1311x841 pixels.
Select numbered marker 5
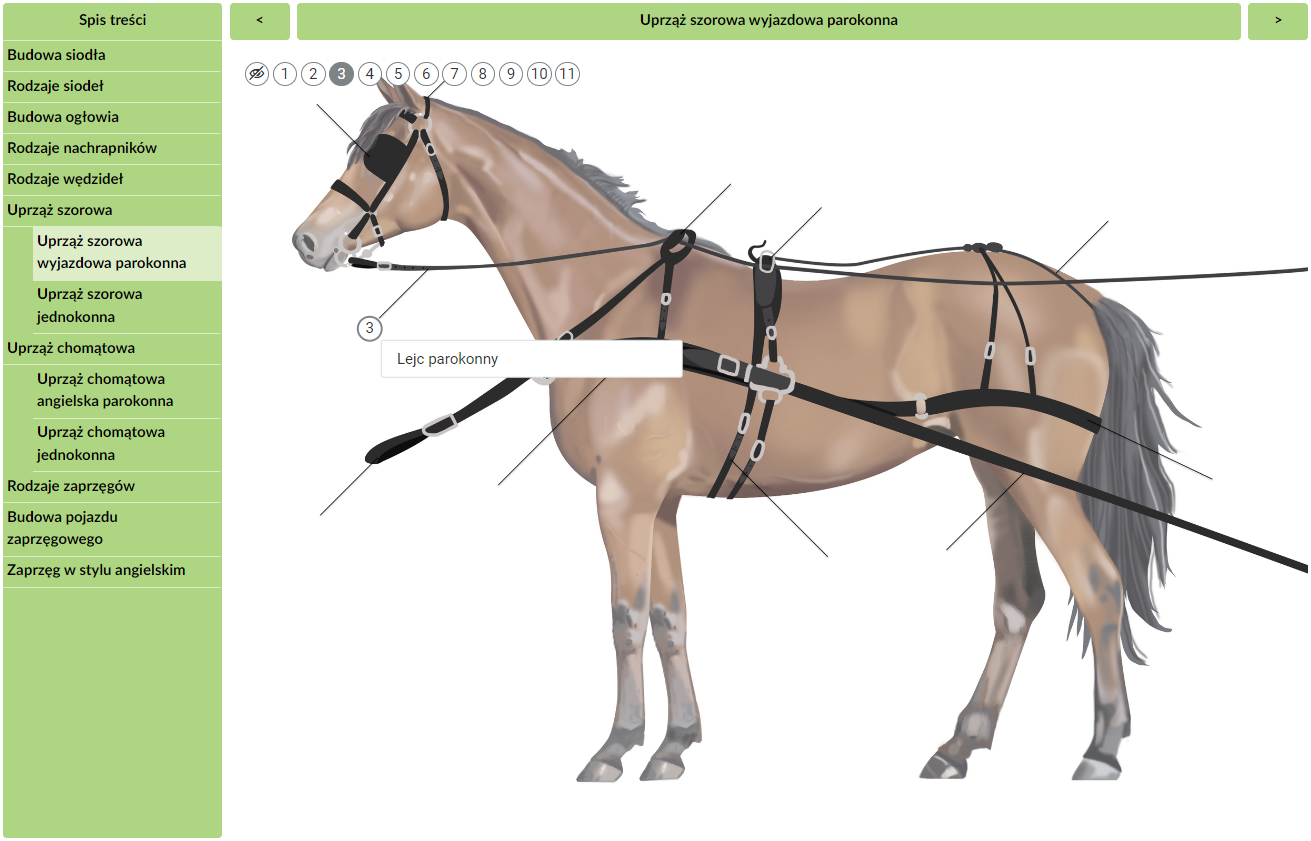(398, 74)
